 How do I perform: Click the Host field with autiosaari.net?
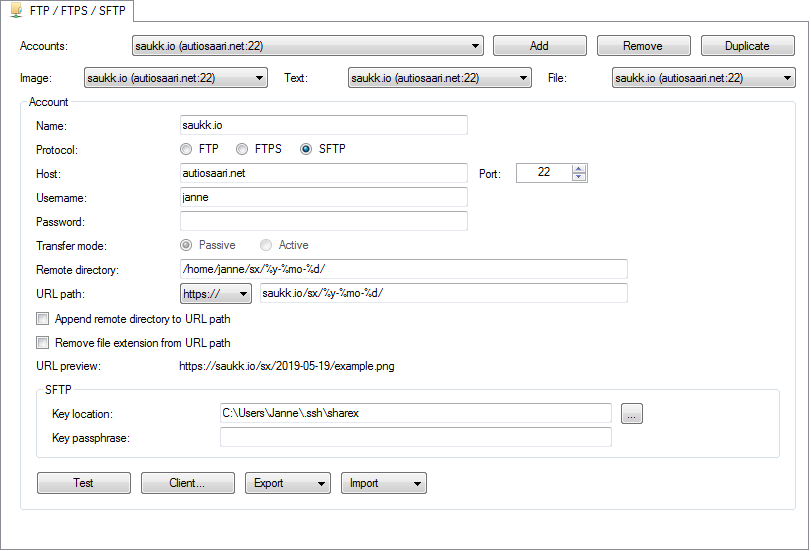(324, 173)
